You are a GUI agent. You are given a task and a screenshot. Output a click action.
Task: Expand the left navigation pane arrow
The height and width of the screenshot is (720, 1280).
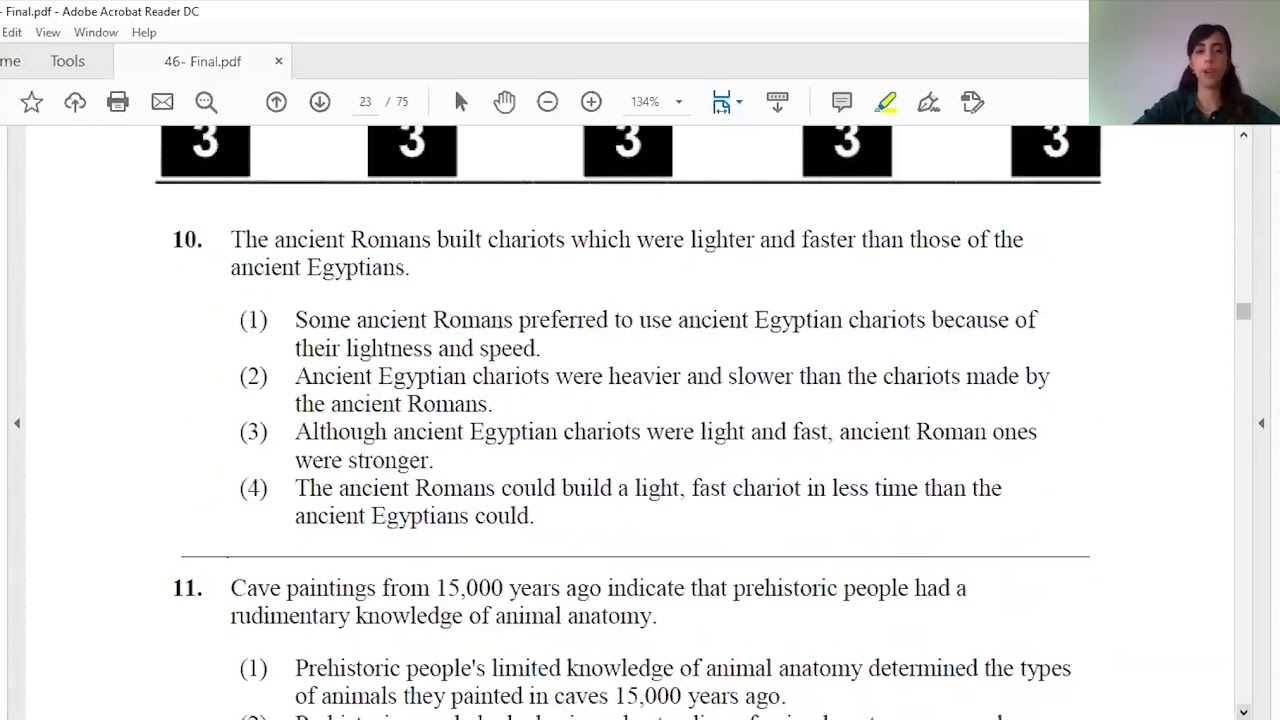pos(17,424)
